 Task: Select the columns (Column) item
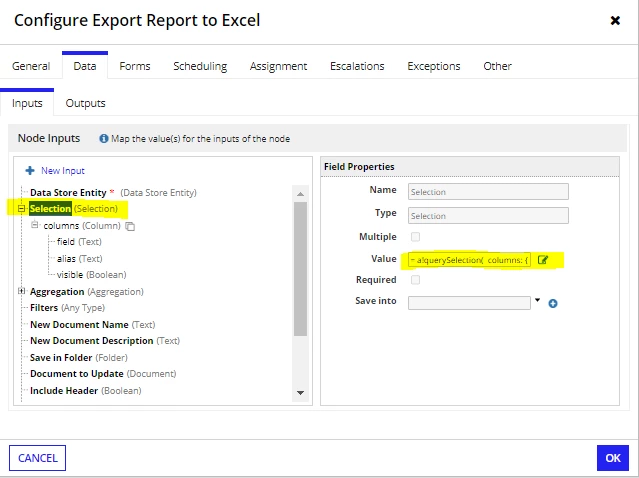pos(82,226)
